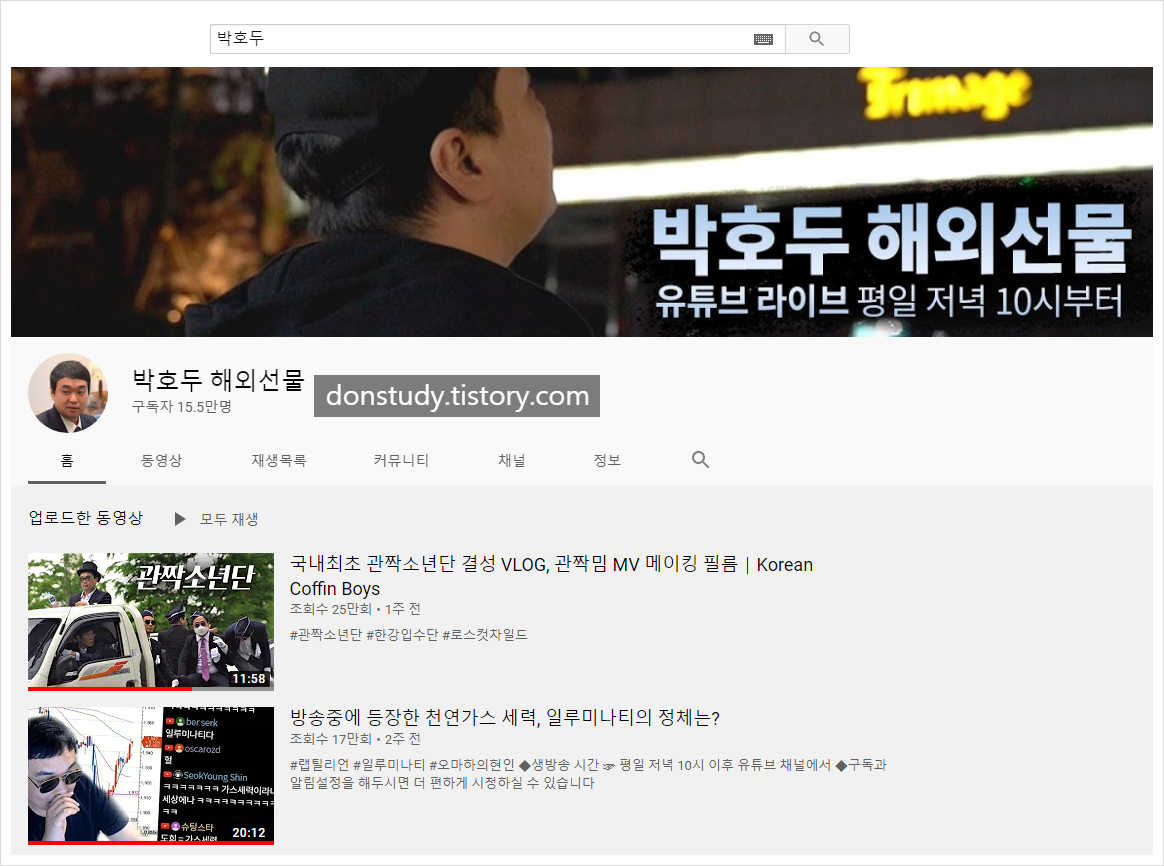Click the hashtag #한강입수단

point(402,635)
